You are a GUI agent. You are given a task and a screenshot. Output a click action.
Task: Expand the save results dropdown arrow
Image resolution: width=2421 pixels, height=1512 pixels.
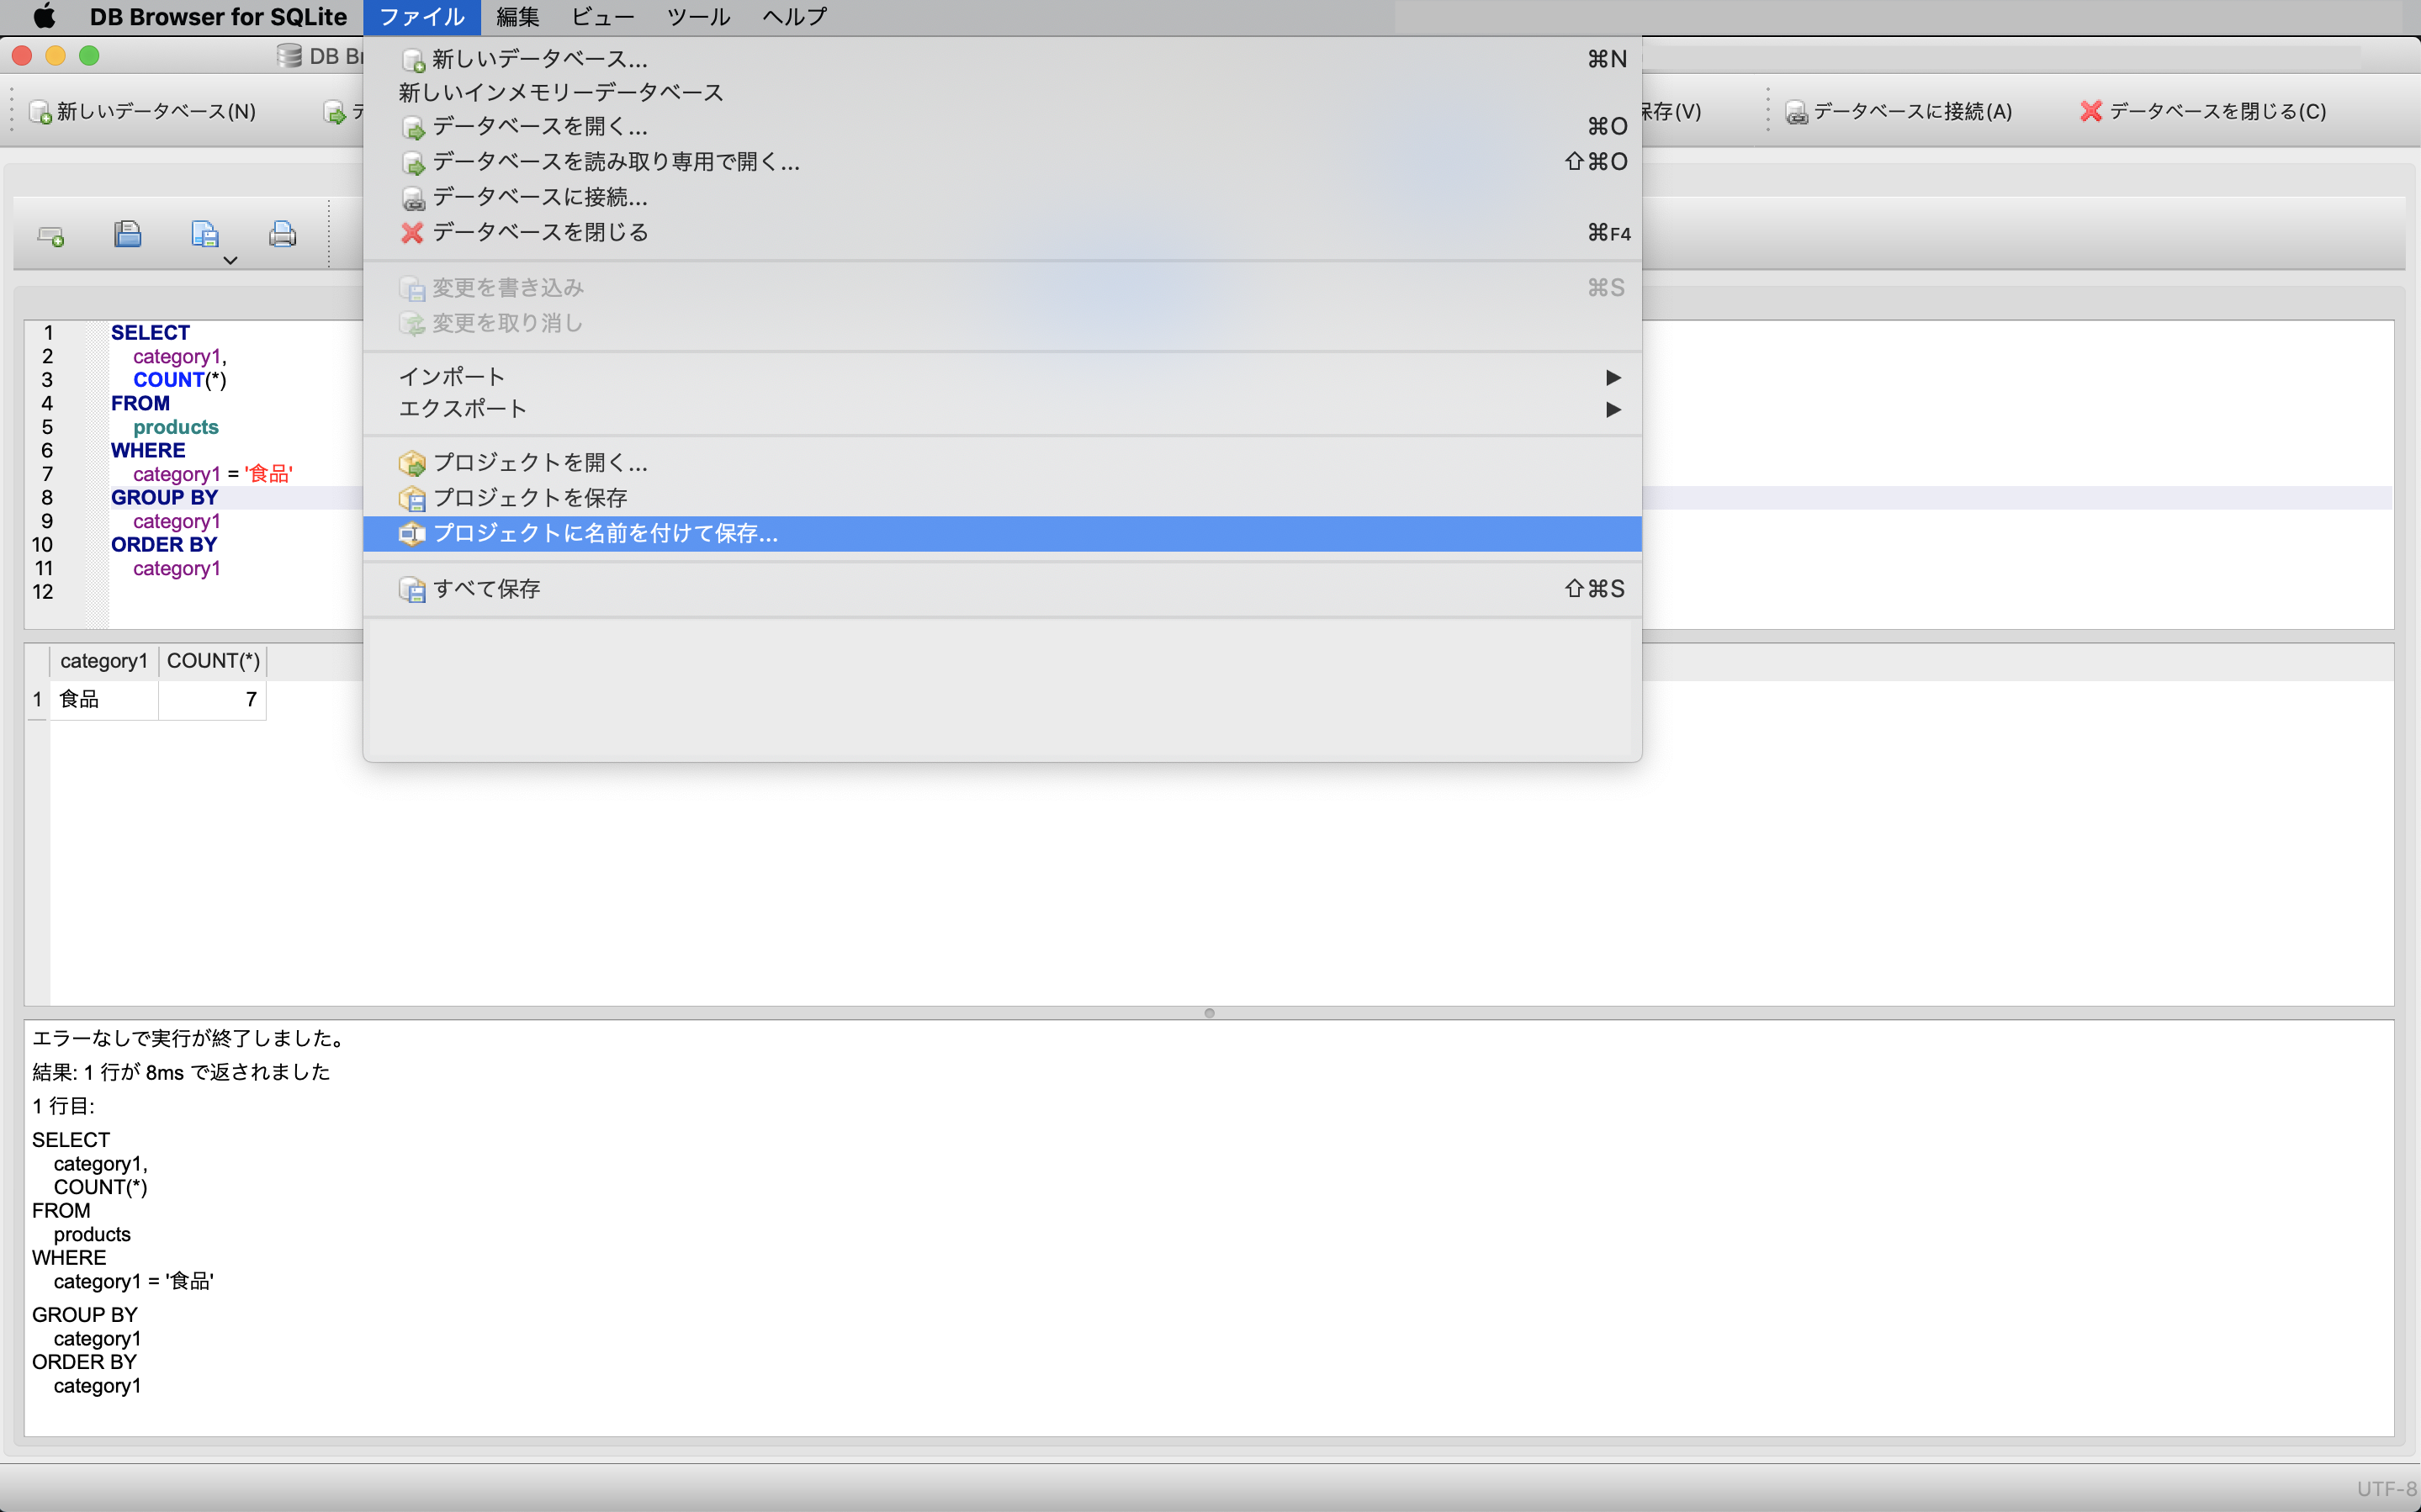coord(230,260)
